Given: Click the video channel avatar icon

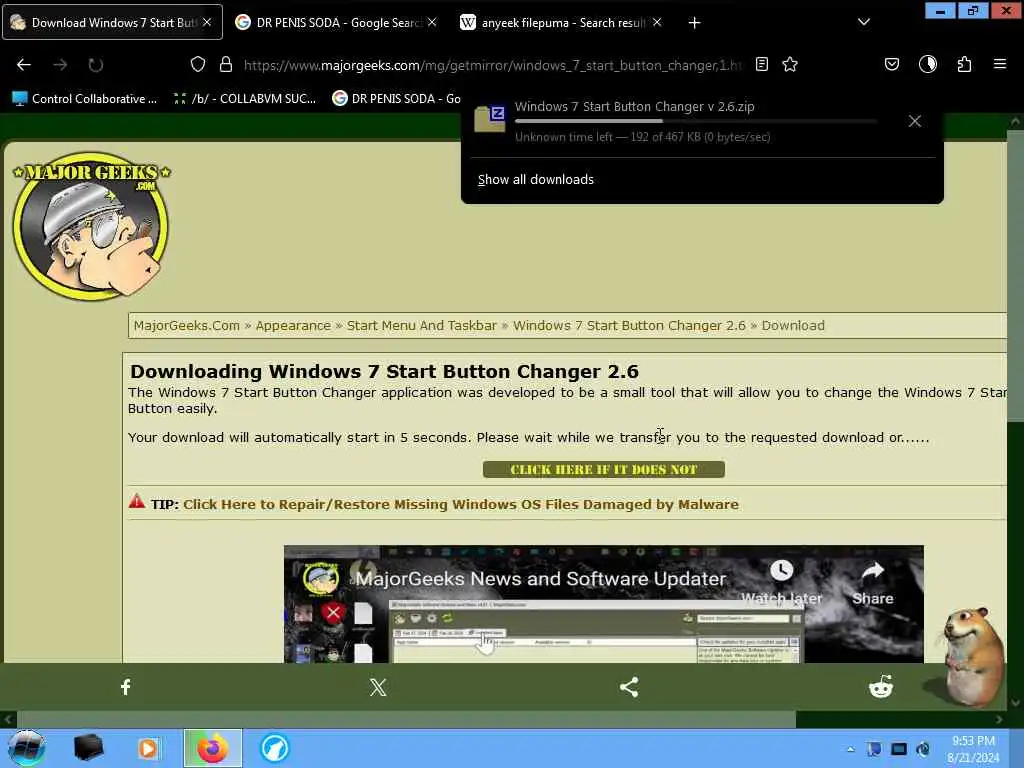Looking at the screenshot, I should pos(321,577).
